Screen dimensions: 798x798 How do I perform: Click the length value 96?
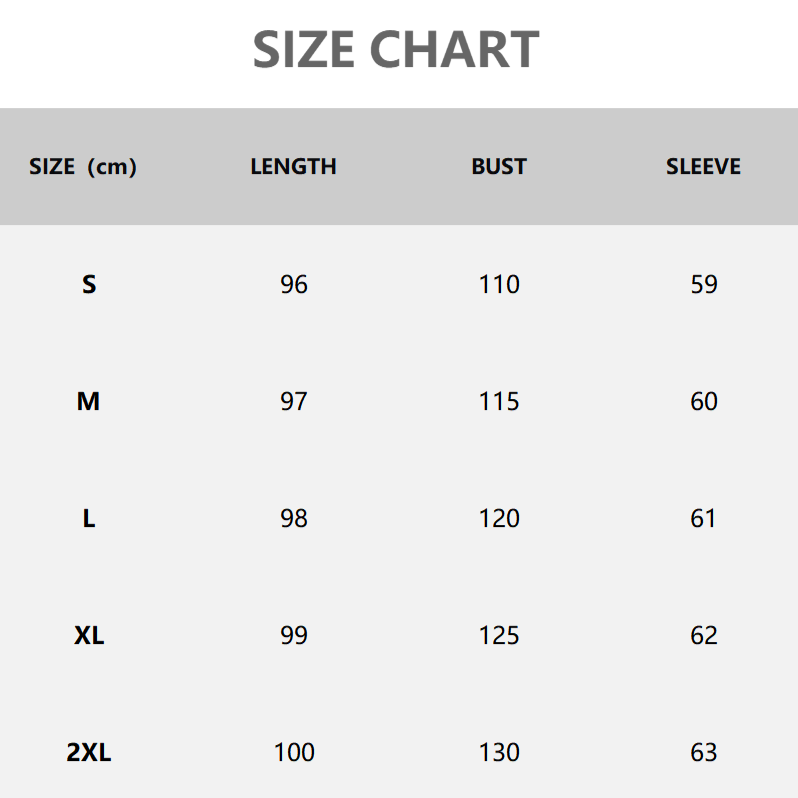[x=294, y=285]
